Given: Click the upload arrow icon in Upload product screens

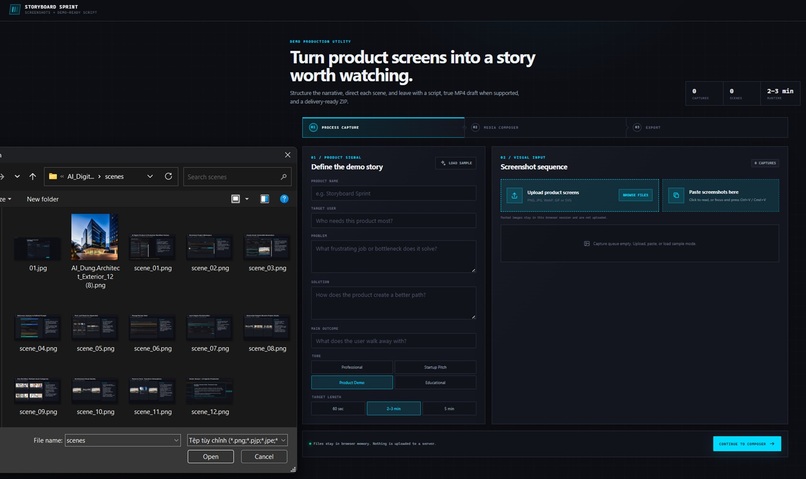Looking at the screenshot, I should coord(514,195).
